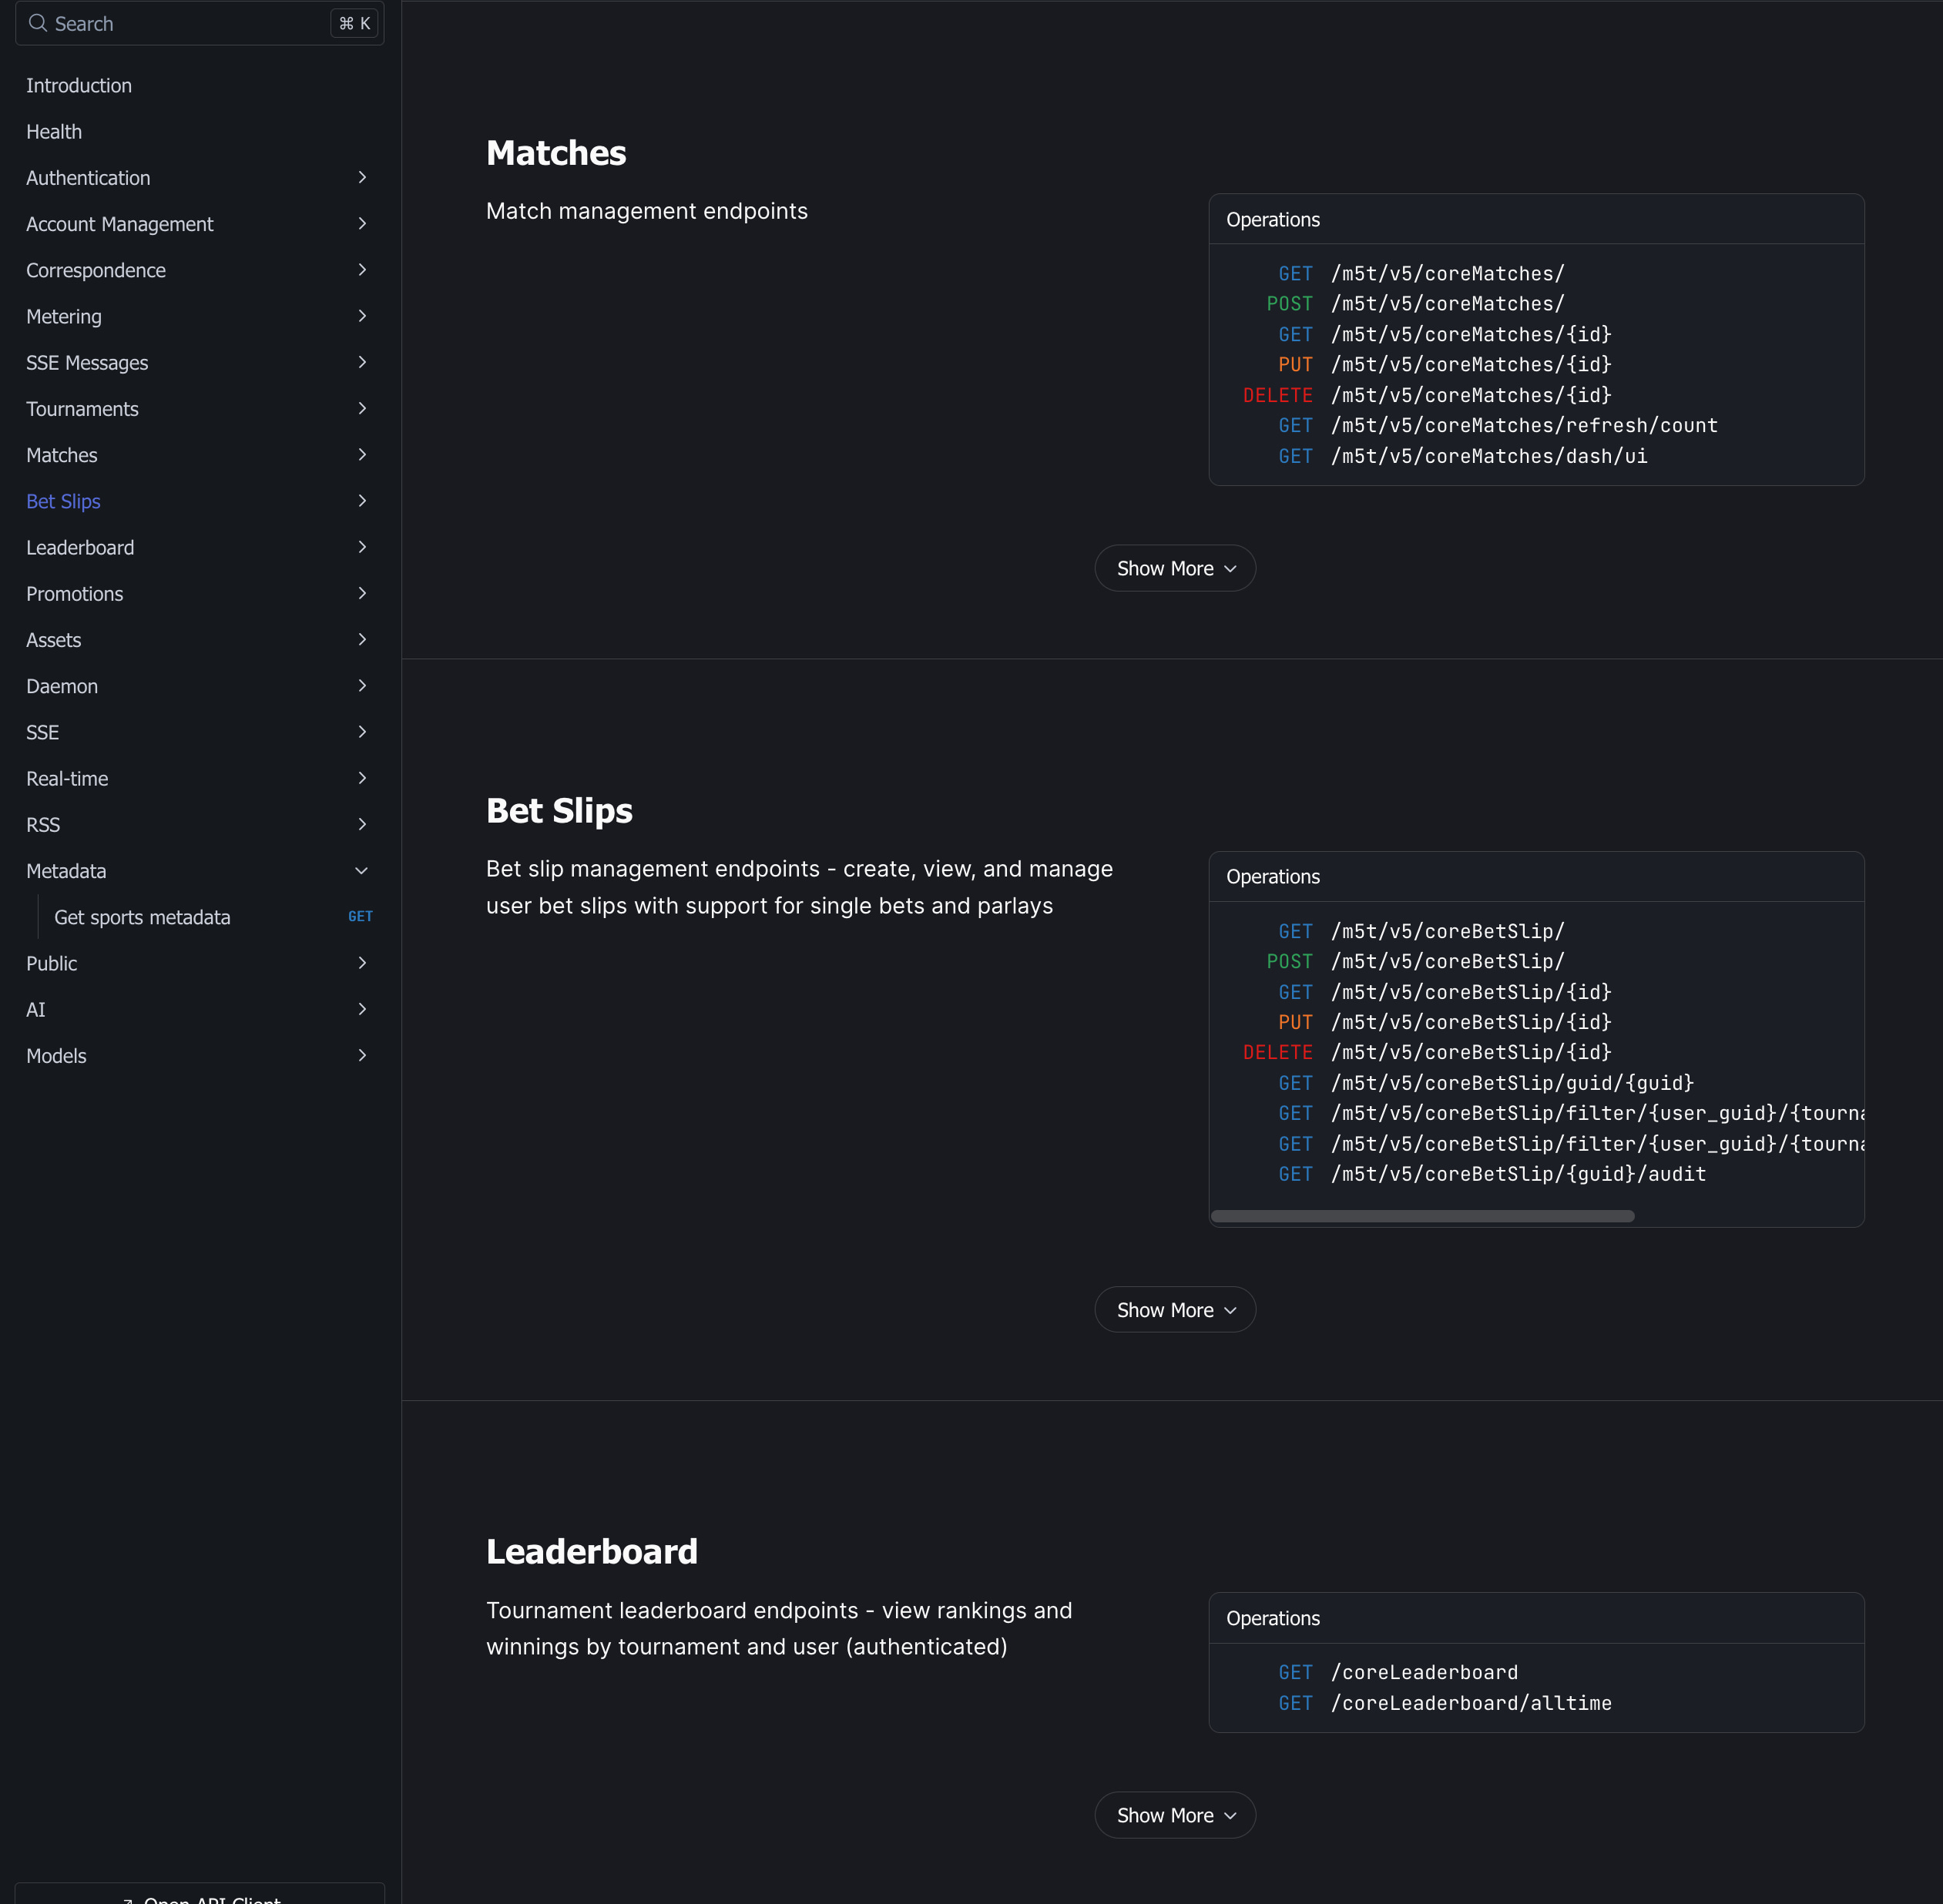Expand the Tournaments chevron
Image resolution: width=1943 pixels, height=1904 pixels.
[362, 408]
